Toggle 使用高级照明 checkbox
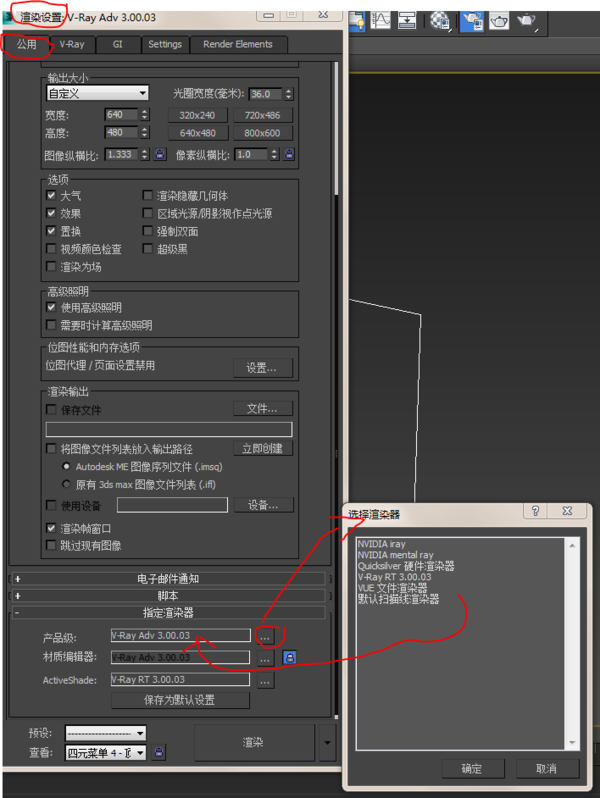Screen dimensions: 600x798 51,307
